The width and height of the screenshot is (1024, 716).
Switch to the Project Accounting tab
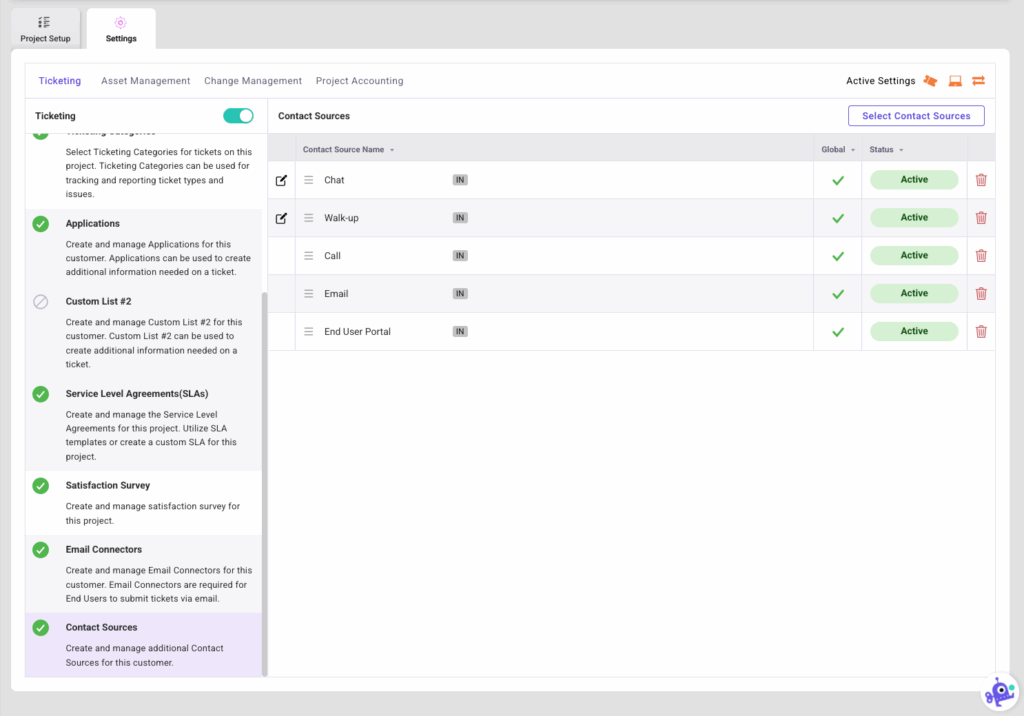point(358,80)
